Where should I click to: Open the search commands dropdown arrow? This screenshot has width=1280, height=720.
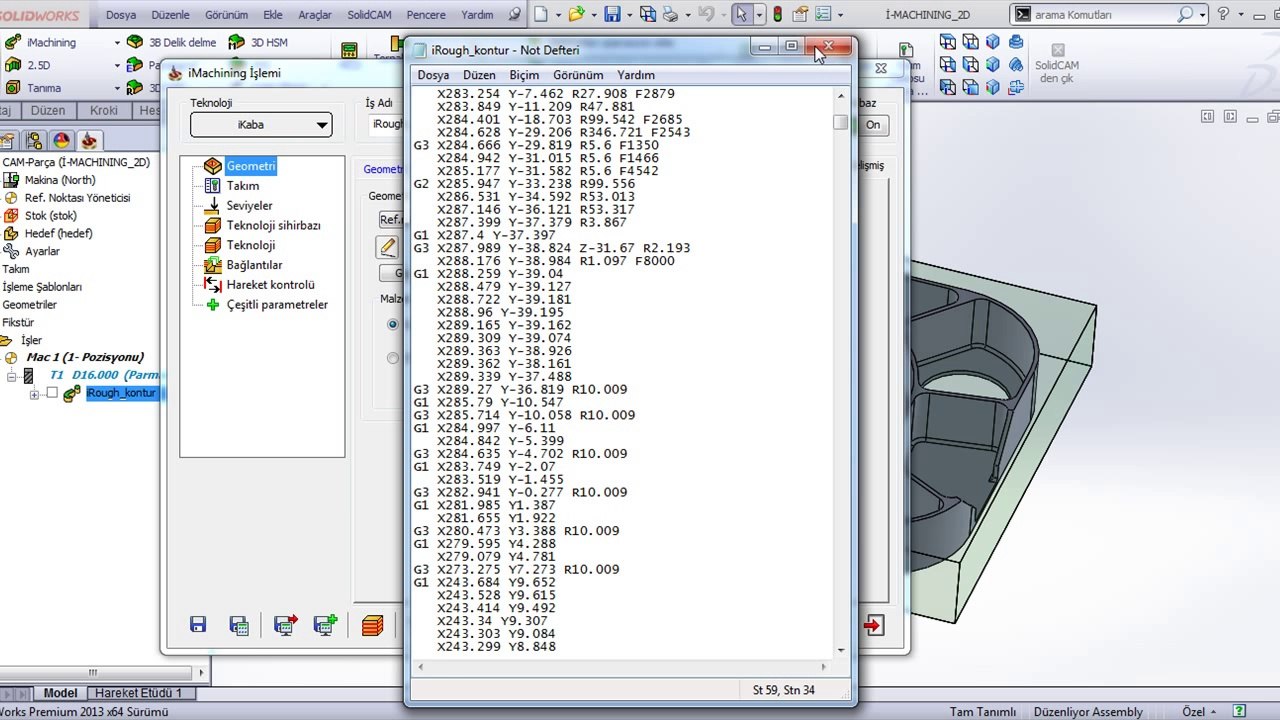point(1202,14)
